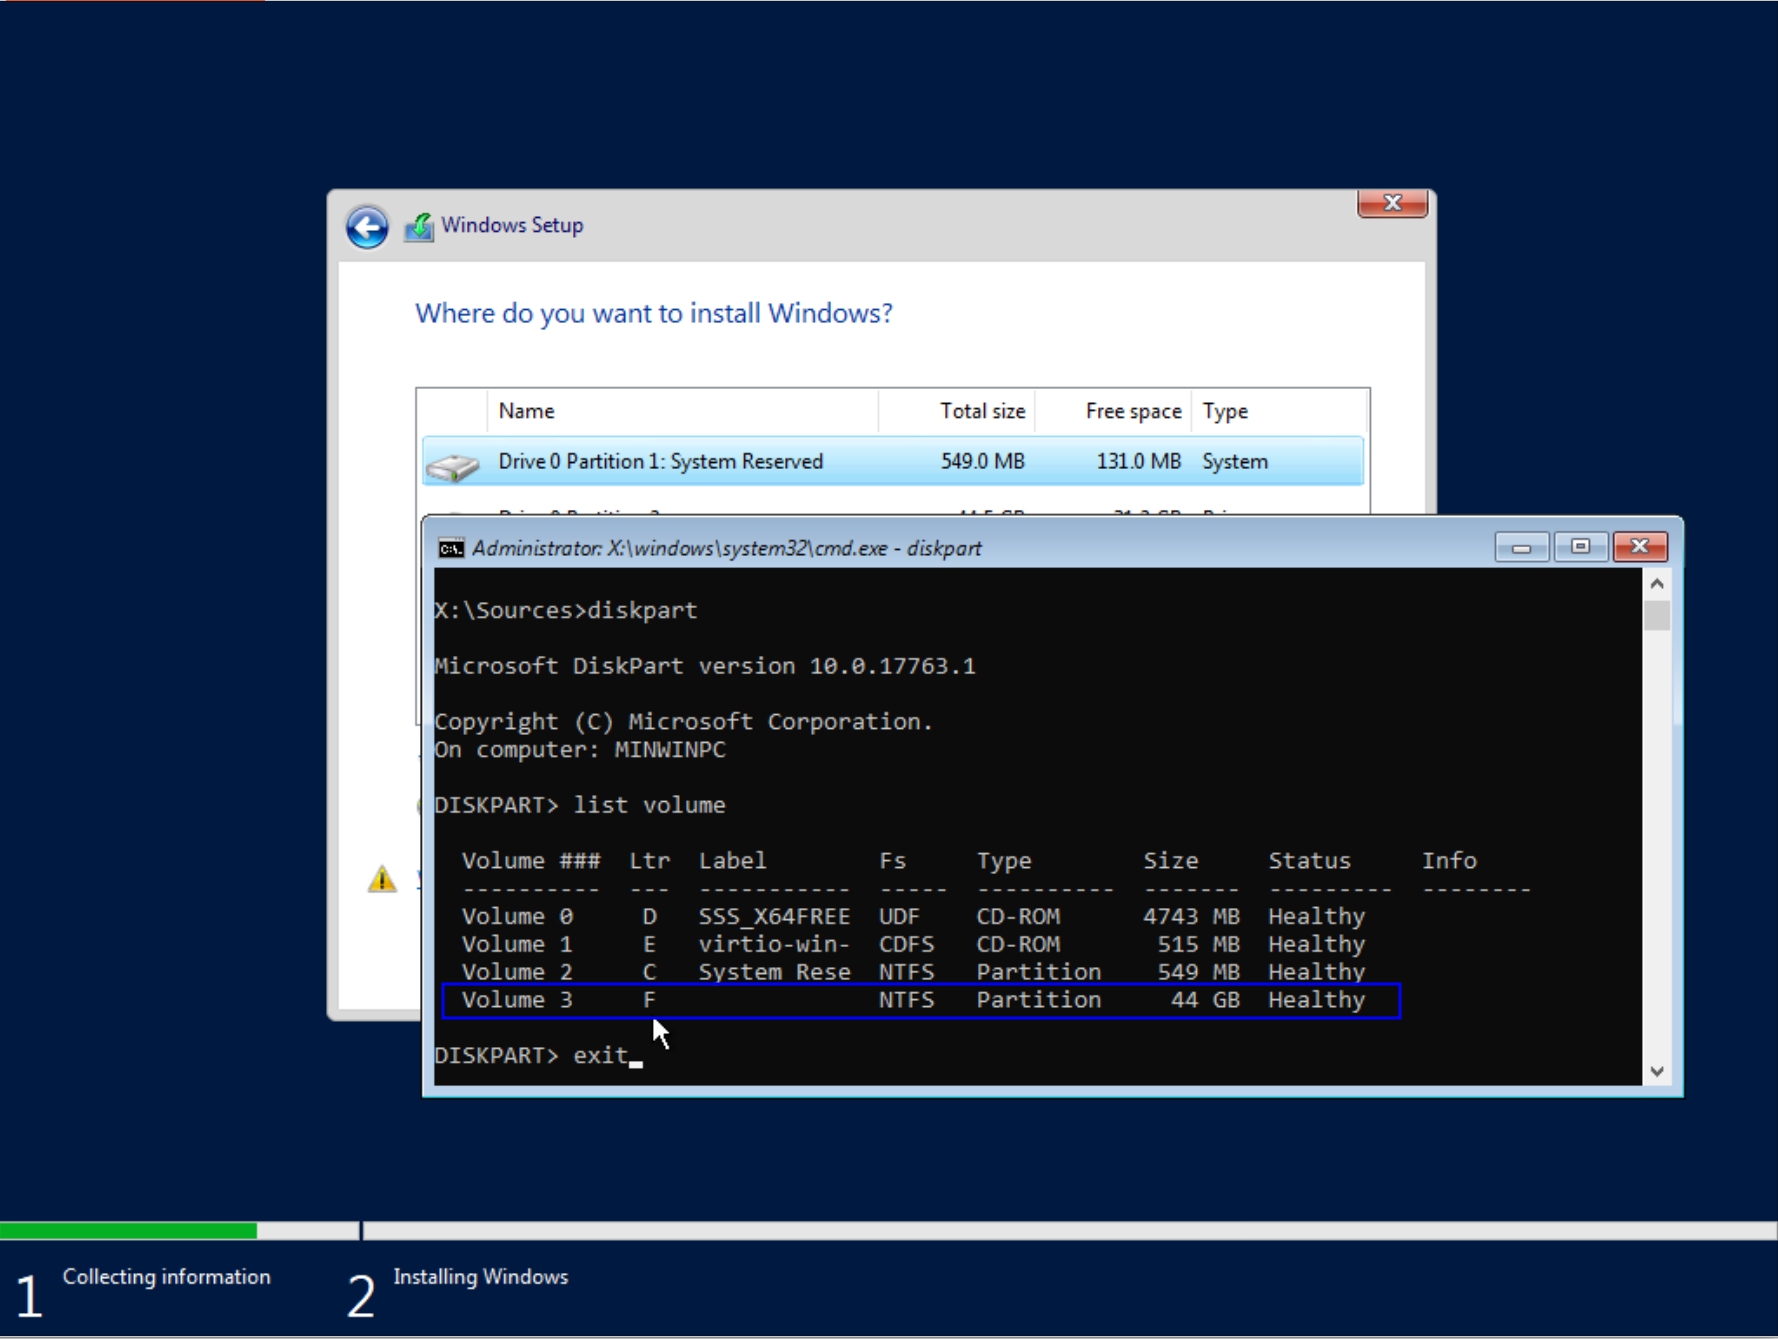Click the cmd.exe window title icon
1778x1339 pixels.
tap(451, 548)
